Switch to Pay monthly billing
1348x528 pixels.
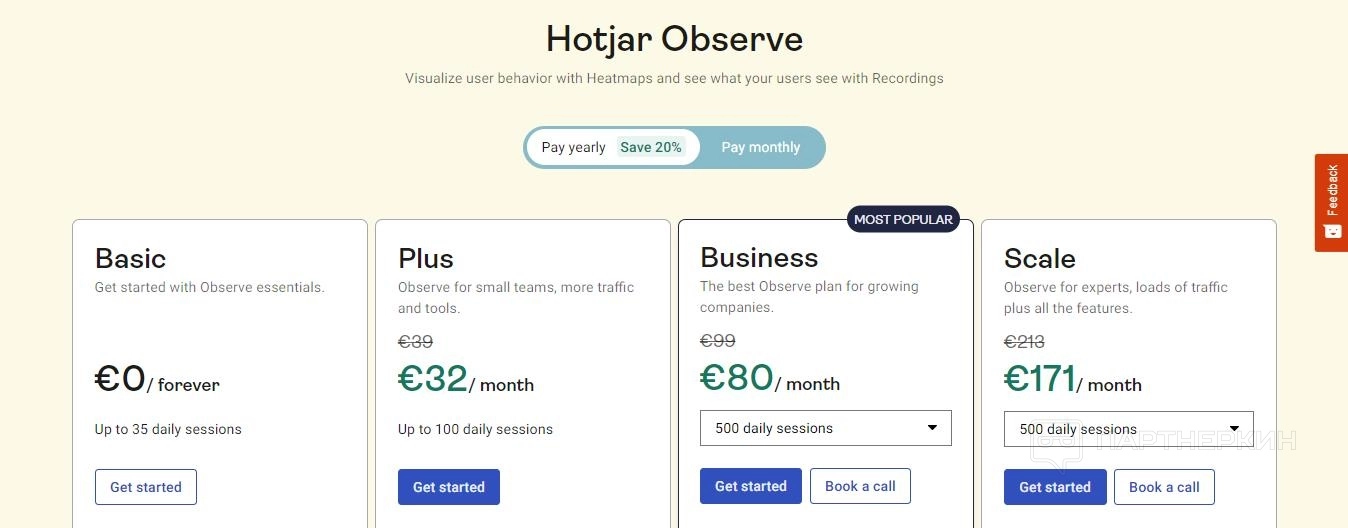click(x=760, y=147)
